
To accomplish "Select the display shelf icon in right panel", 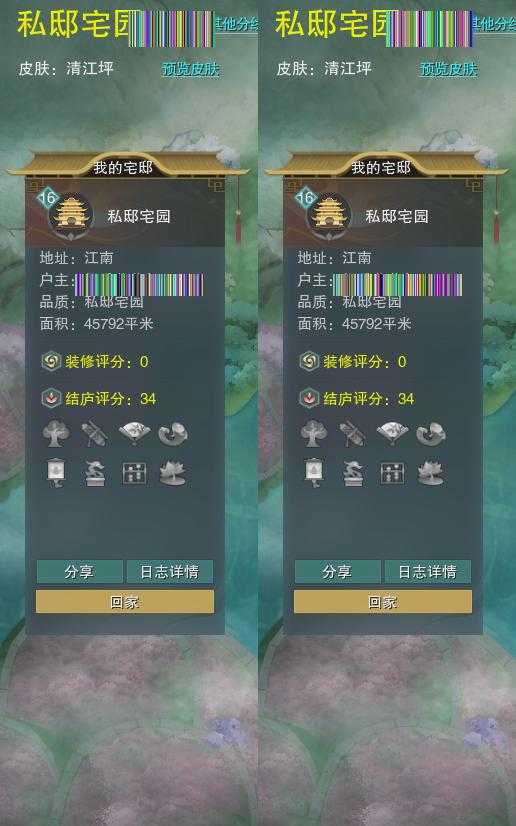I will [x=392, y=473].
